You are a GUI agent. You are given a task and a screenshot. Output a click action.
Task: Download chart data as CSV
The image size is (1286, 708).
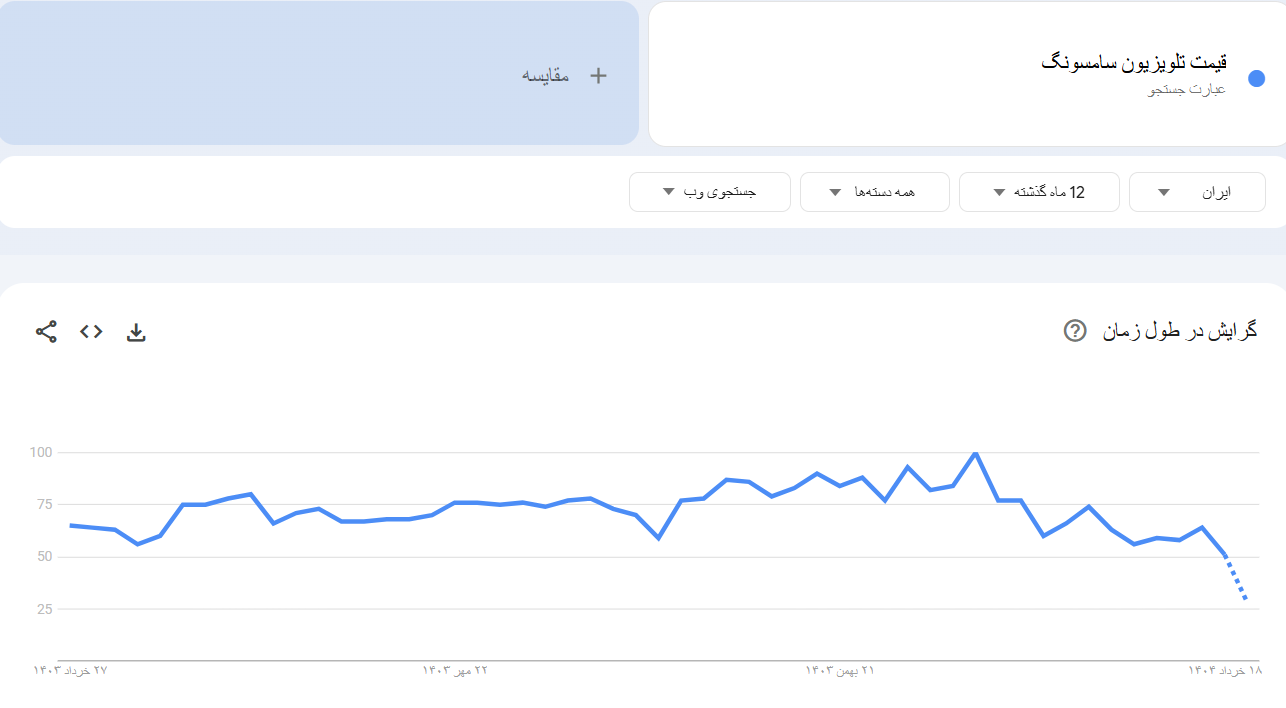[x=136, y=332]
